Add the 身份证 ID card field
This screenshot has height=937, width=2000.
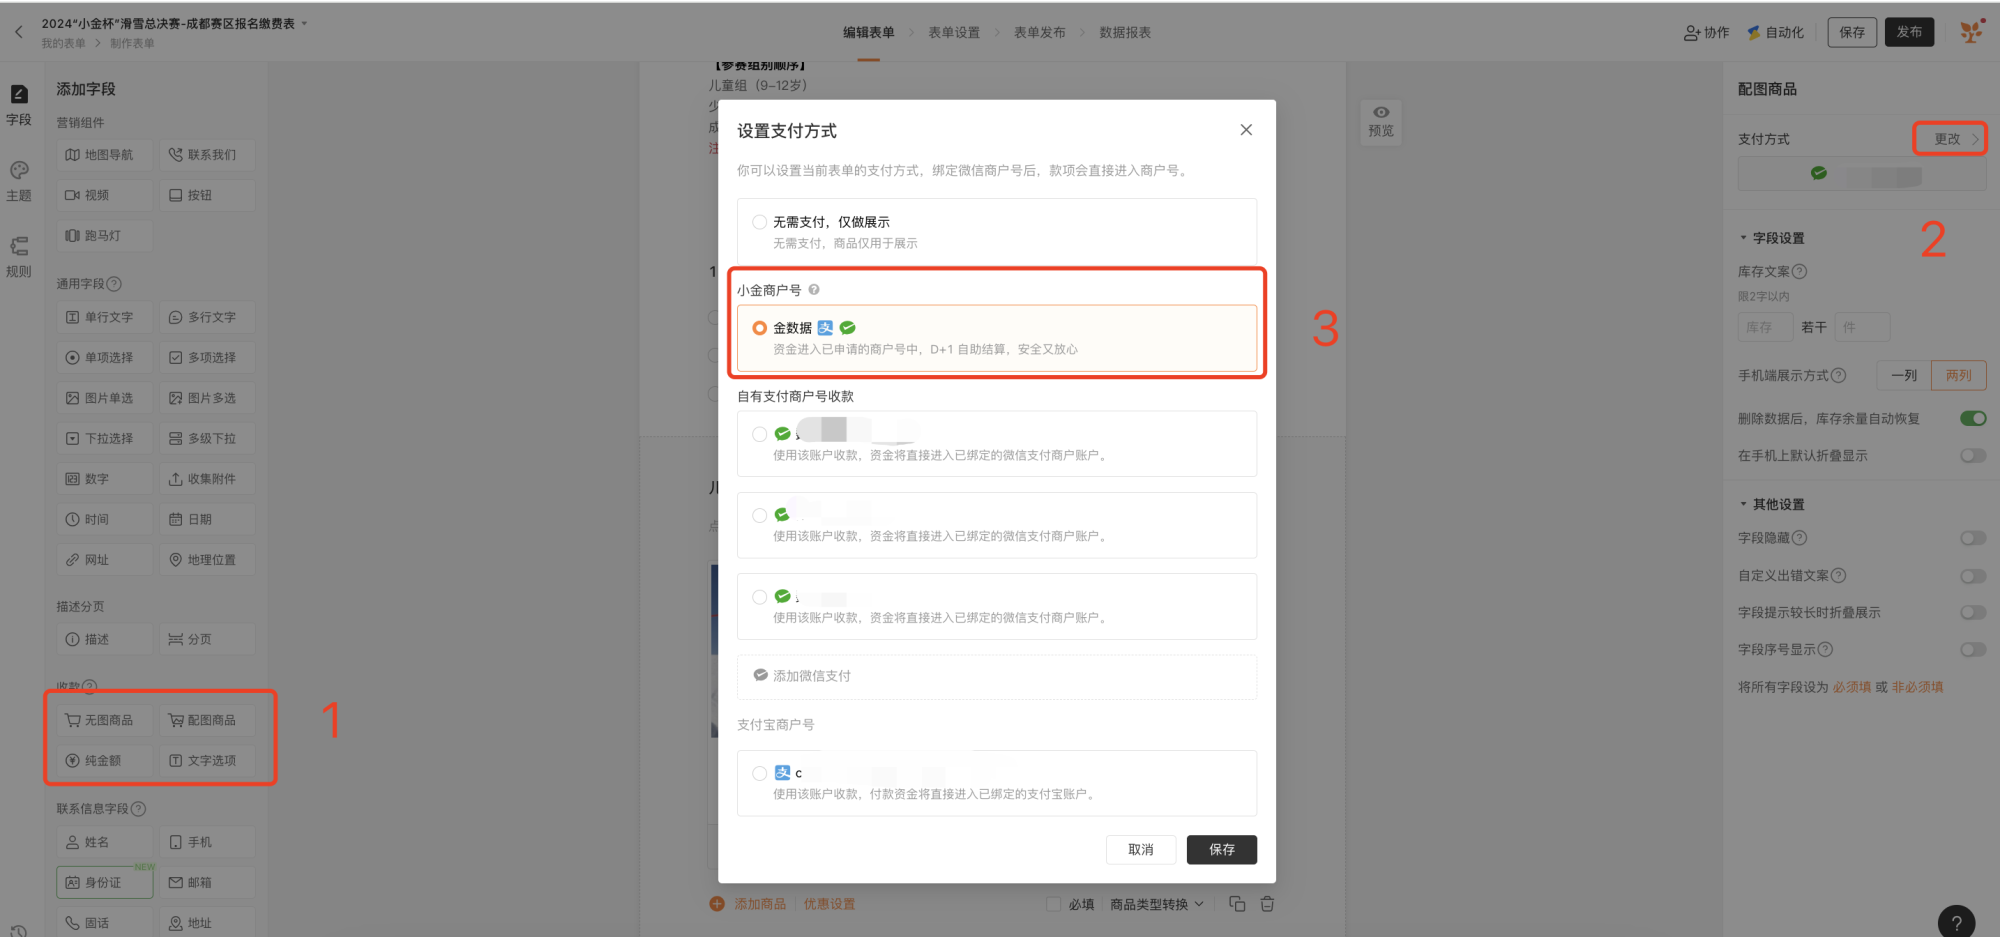105,882
